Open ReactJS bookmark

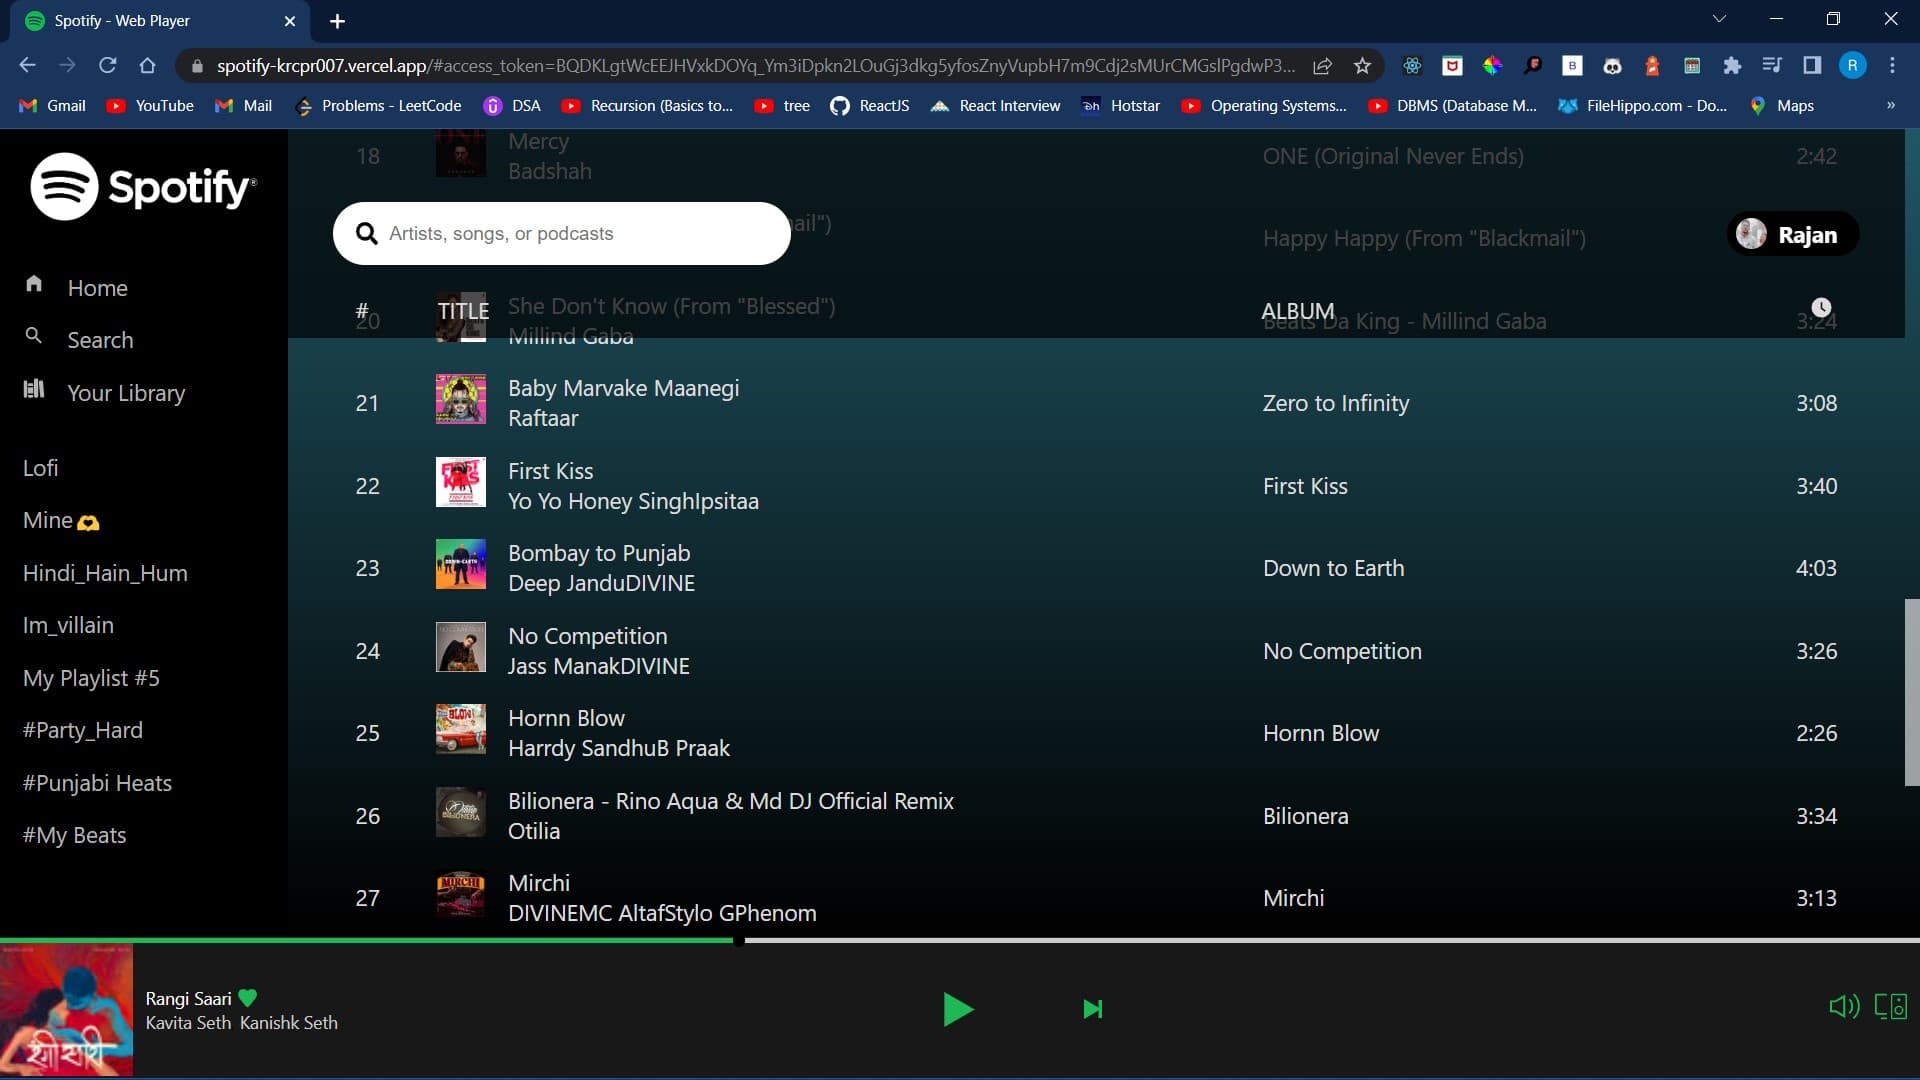870,106
